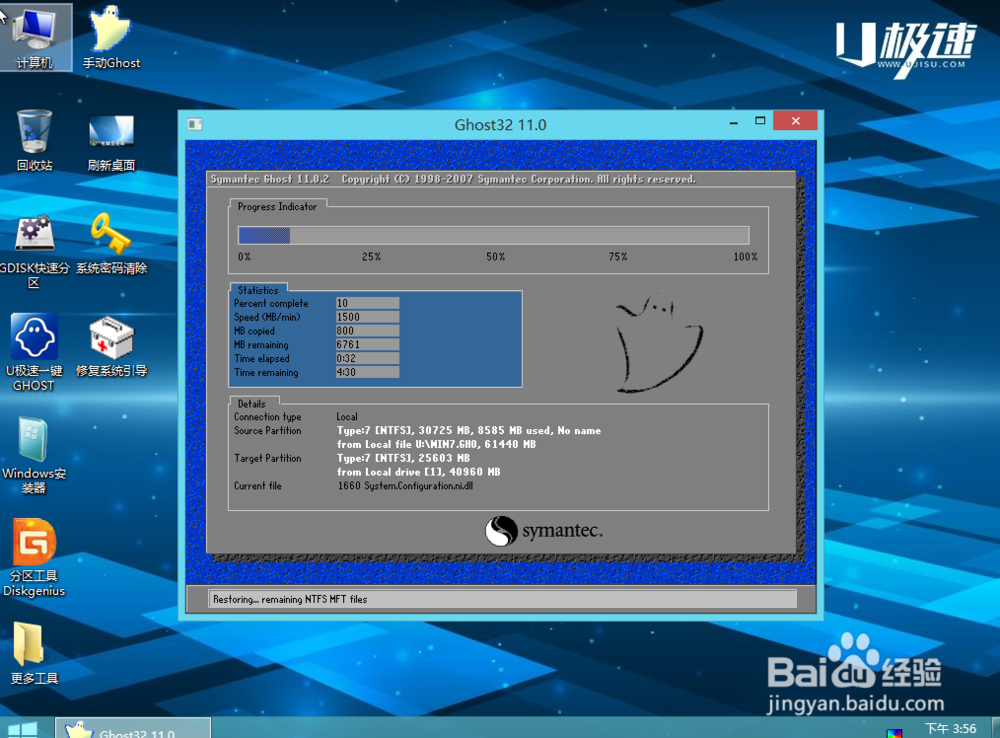The width and height of the screenshot is (1000, 738).
Task: Click the Time remaining value 4:30
Action: point(367,372)
